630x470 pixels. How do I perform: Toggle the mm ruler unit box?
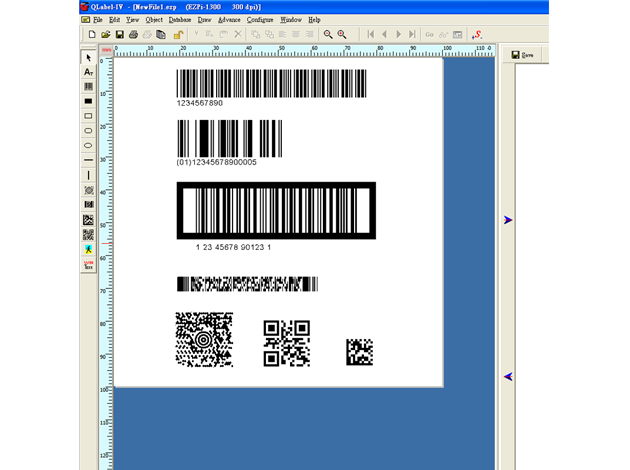coord(106,48)
